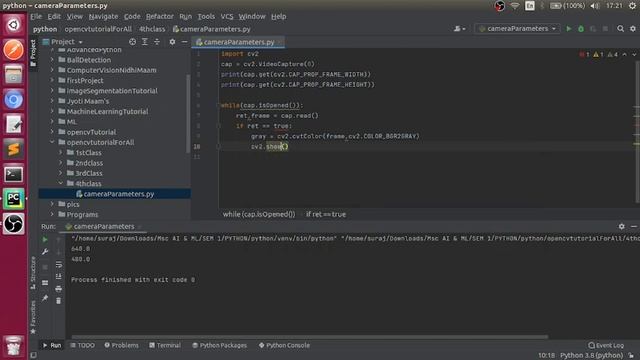Toggle soft-wrap in Run output
The width and height of the screenshot is (640, 360).
[58, 264]
